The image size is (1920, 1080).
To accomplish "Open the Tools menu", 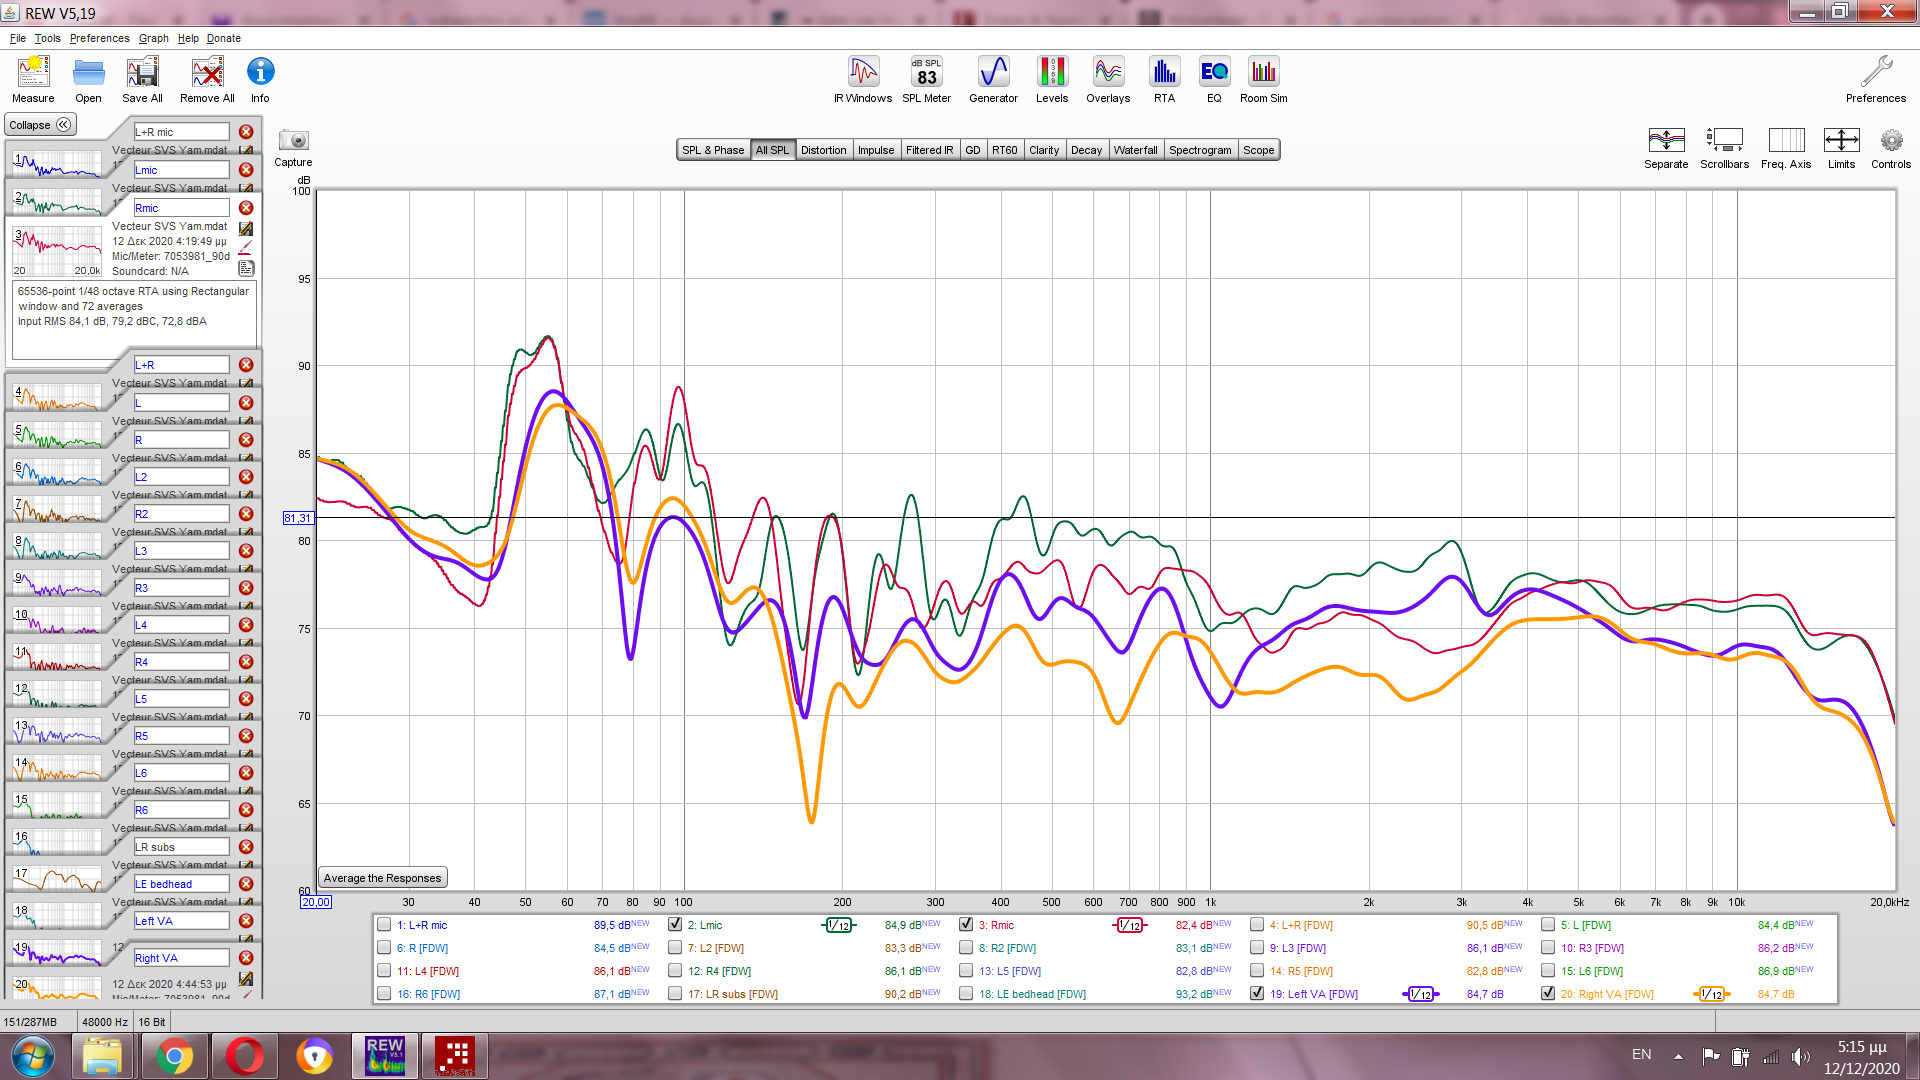I will (47, 38).
